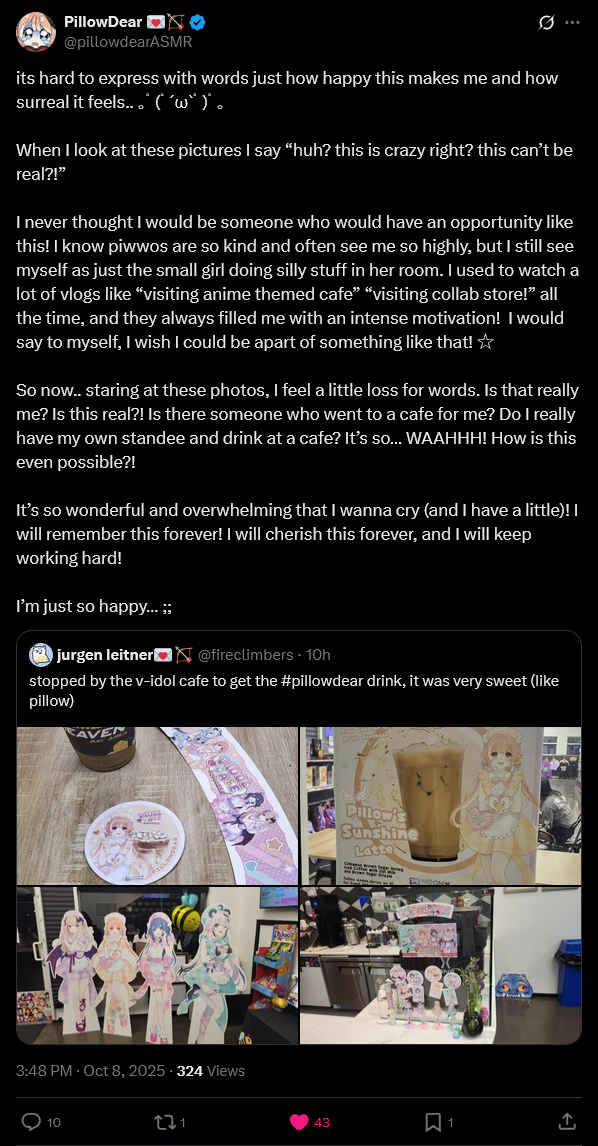Viewport: 598px width, 1146px height.
Task: Click the verified blue checkmark badge
Action: (198, 23)
